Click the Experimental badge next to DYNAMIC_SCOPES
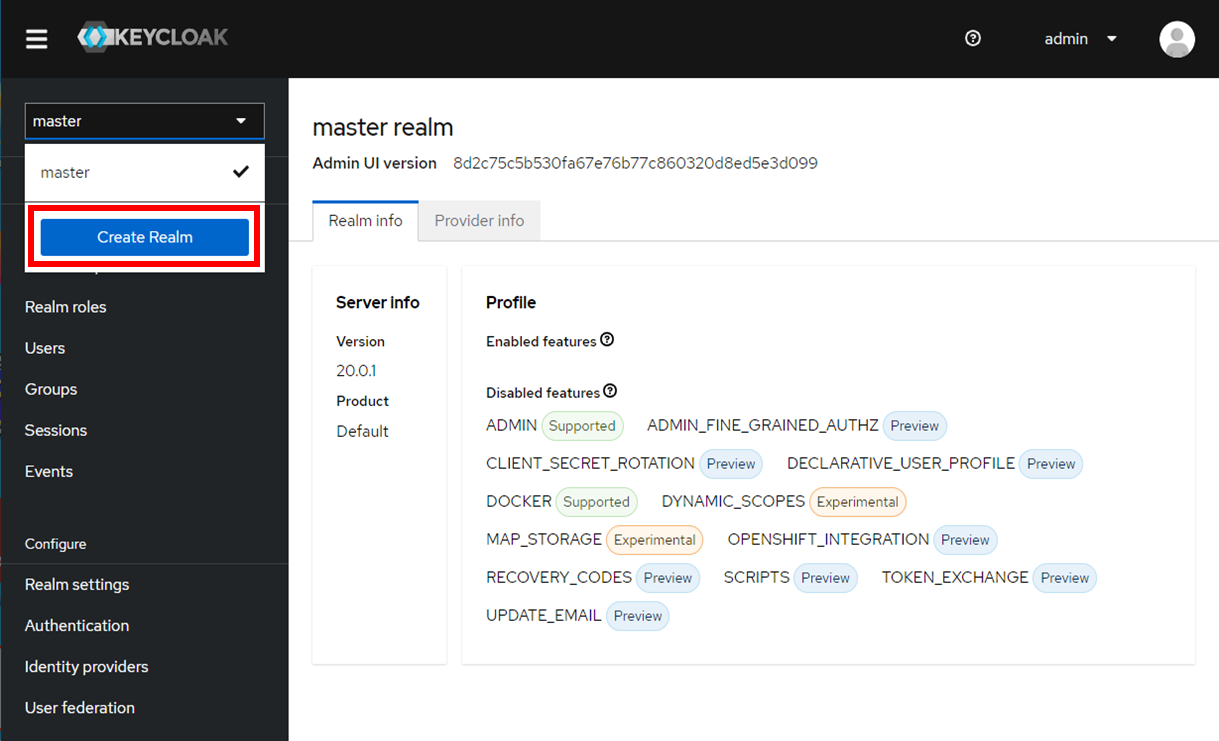 [x=857, y=501]
